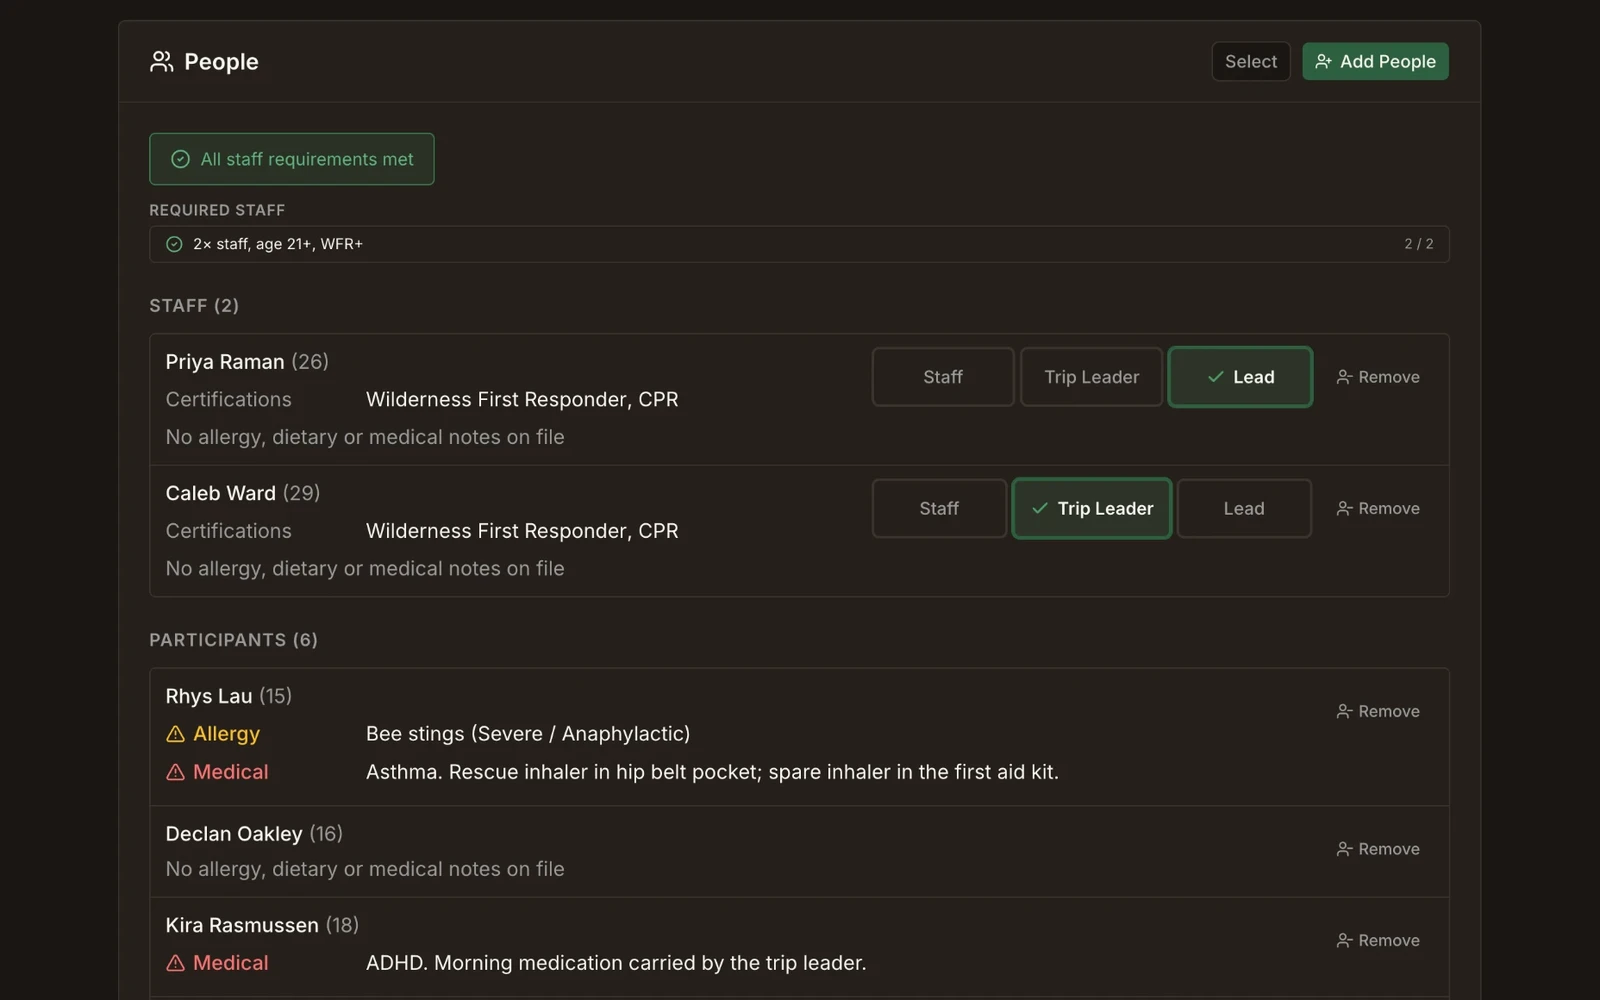
Task: Remove Declan Oakley from participants
Action: tap(1378, 849)
